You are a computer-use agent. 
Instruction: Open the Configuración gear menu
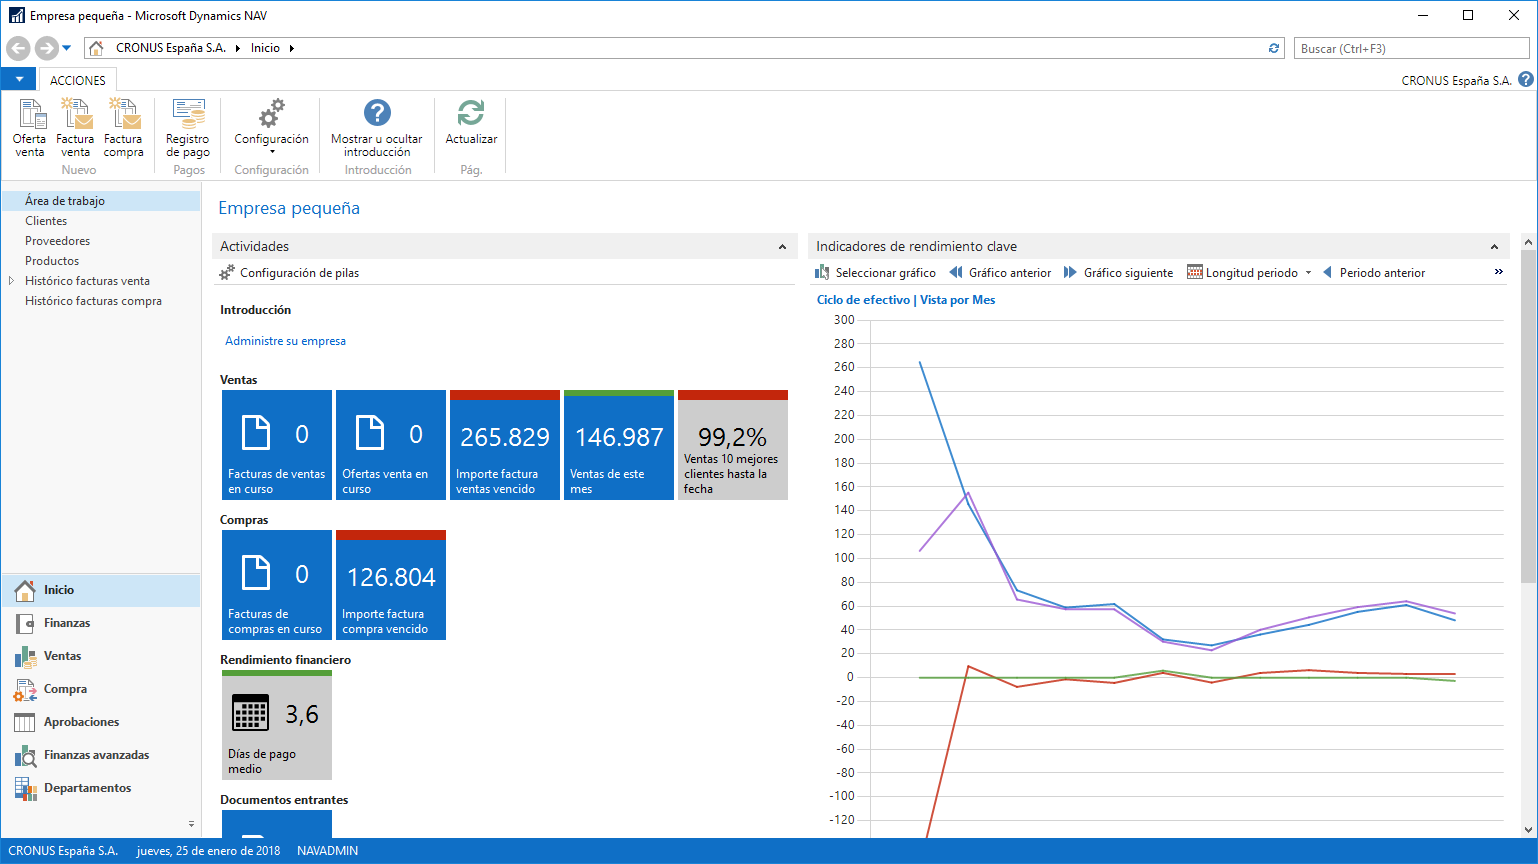[271, 126]
